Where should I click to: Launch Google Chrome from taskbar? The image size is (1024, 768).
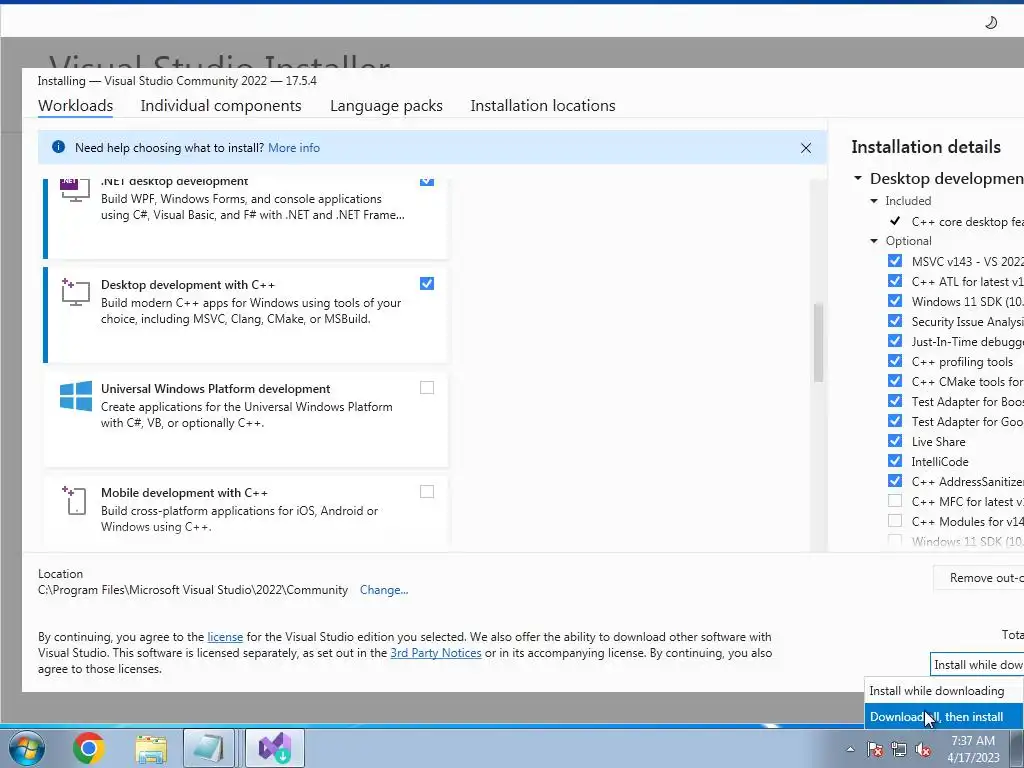(x=89, y=748)
